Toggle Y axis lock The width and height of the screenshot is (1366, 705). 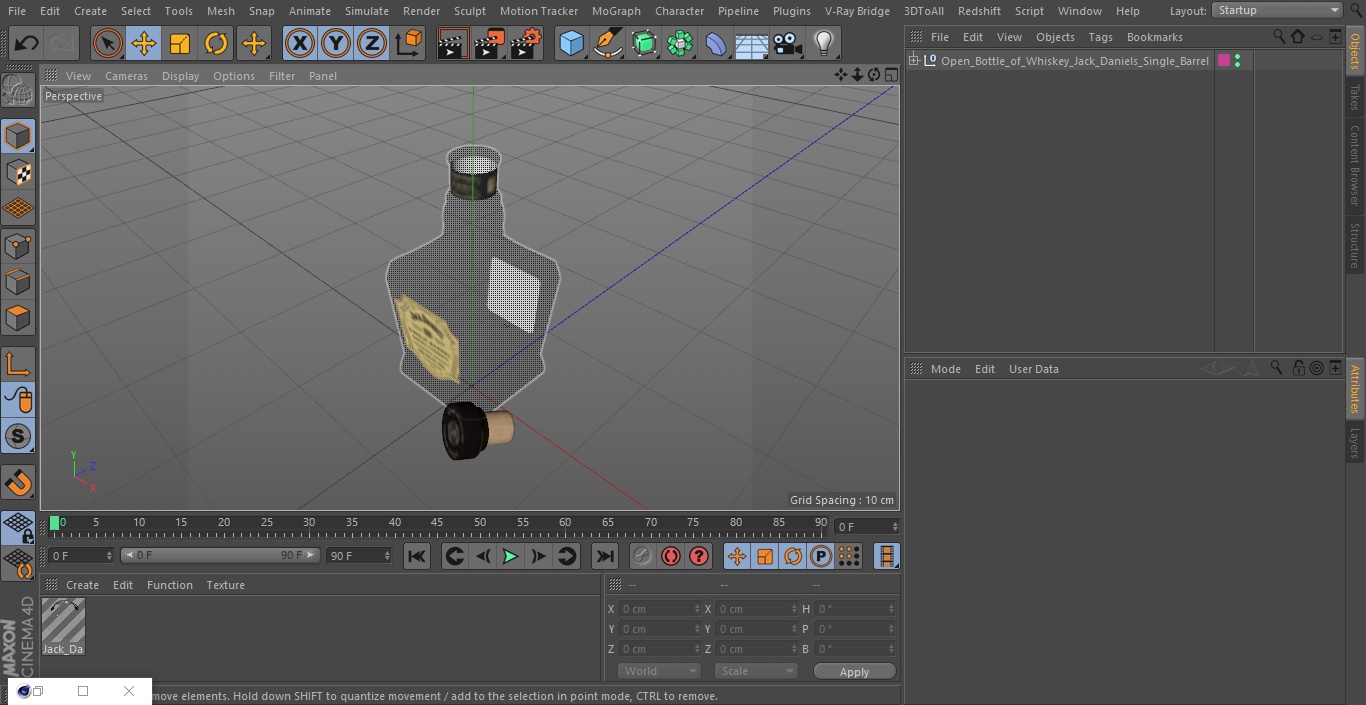coord(335,43)
